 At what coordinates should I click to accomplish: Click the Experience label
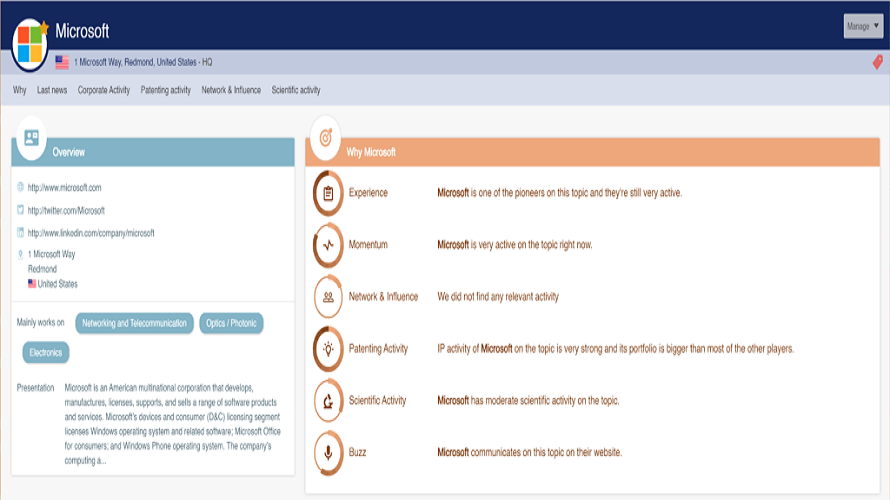pos(368,193)
